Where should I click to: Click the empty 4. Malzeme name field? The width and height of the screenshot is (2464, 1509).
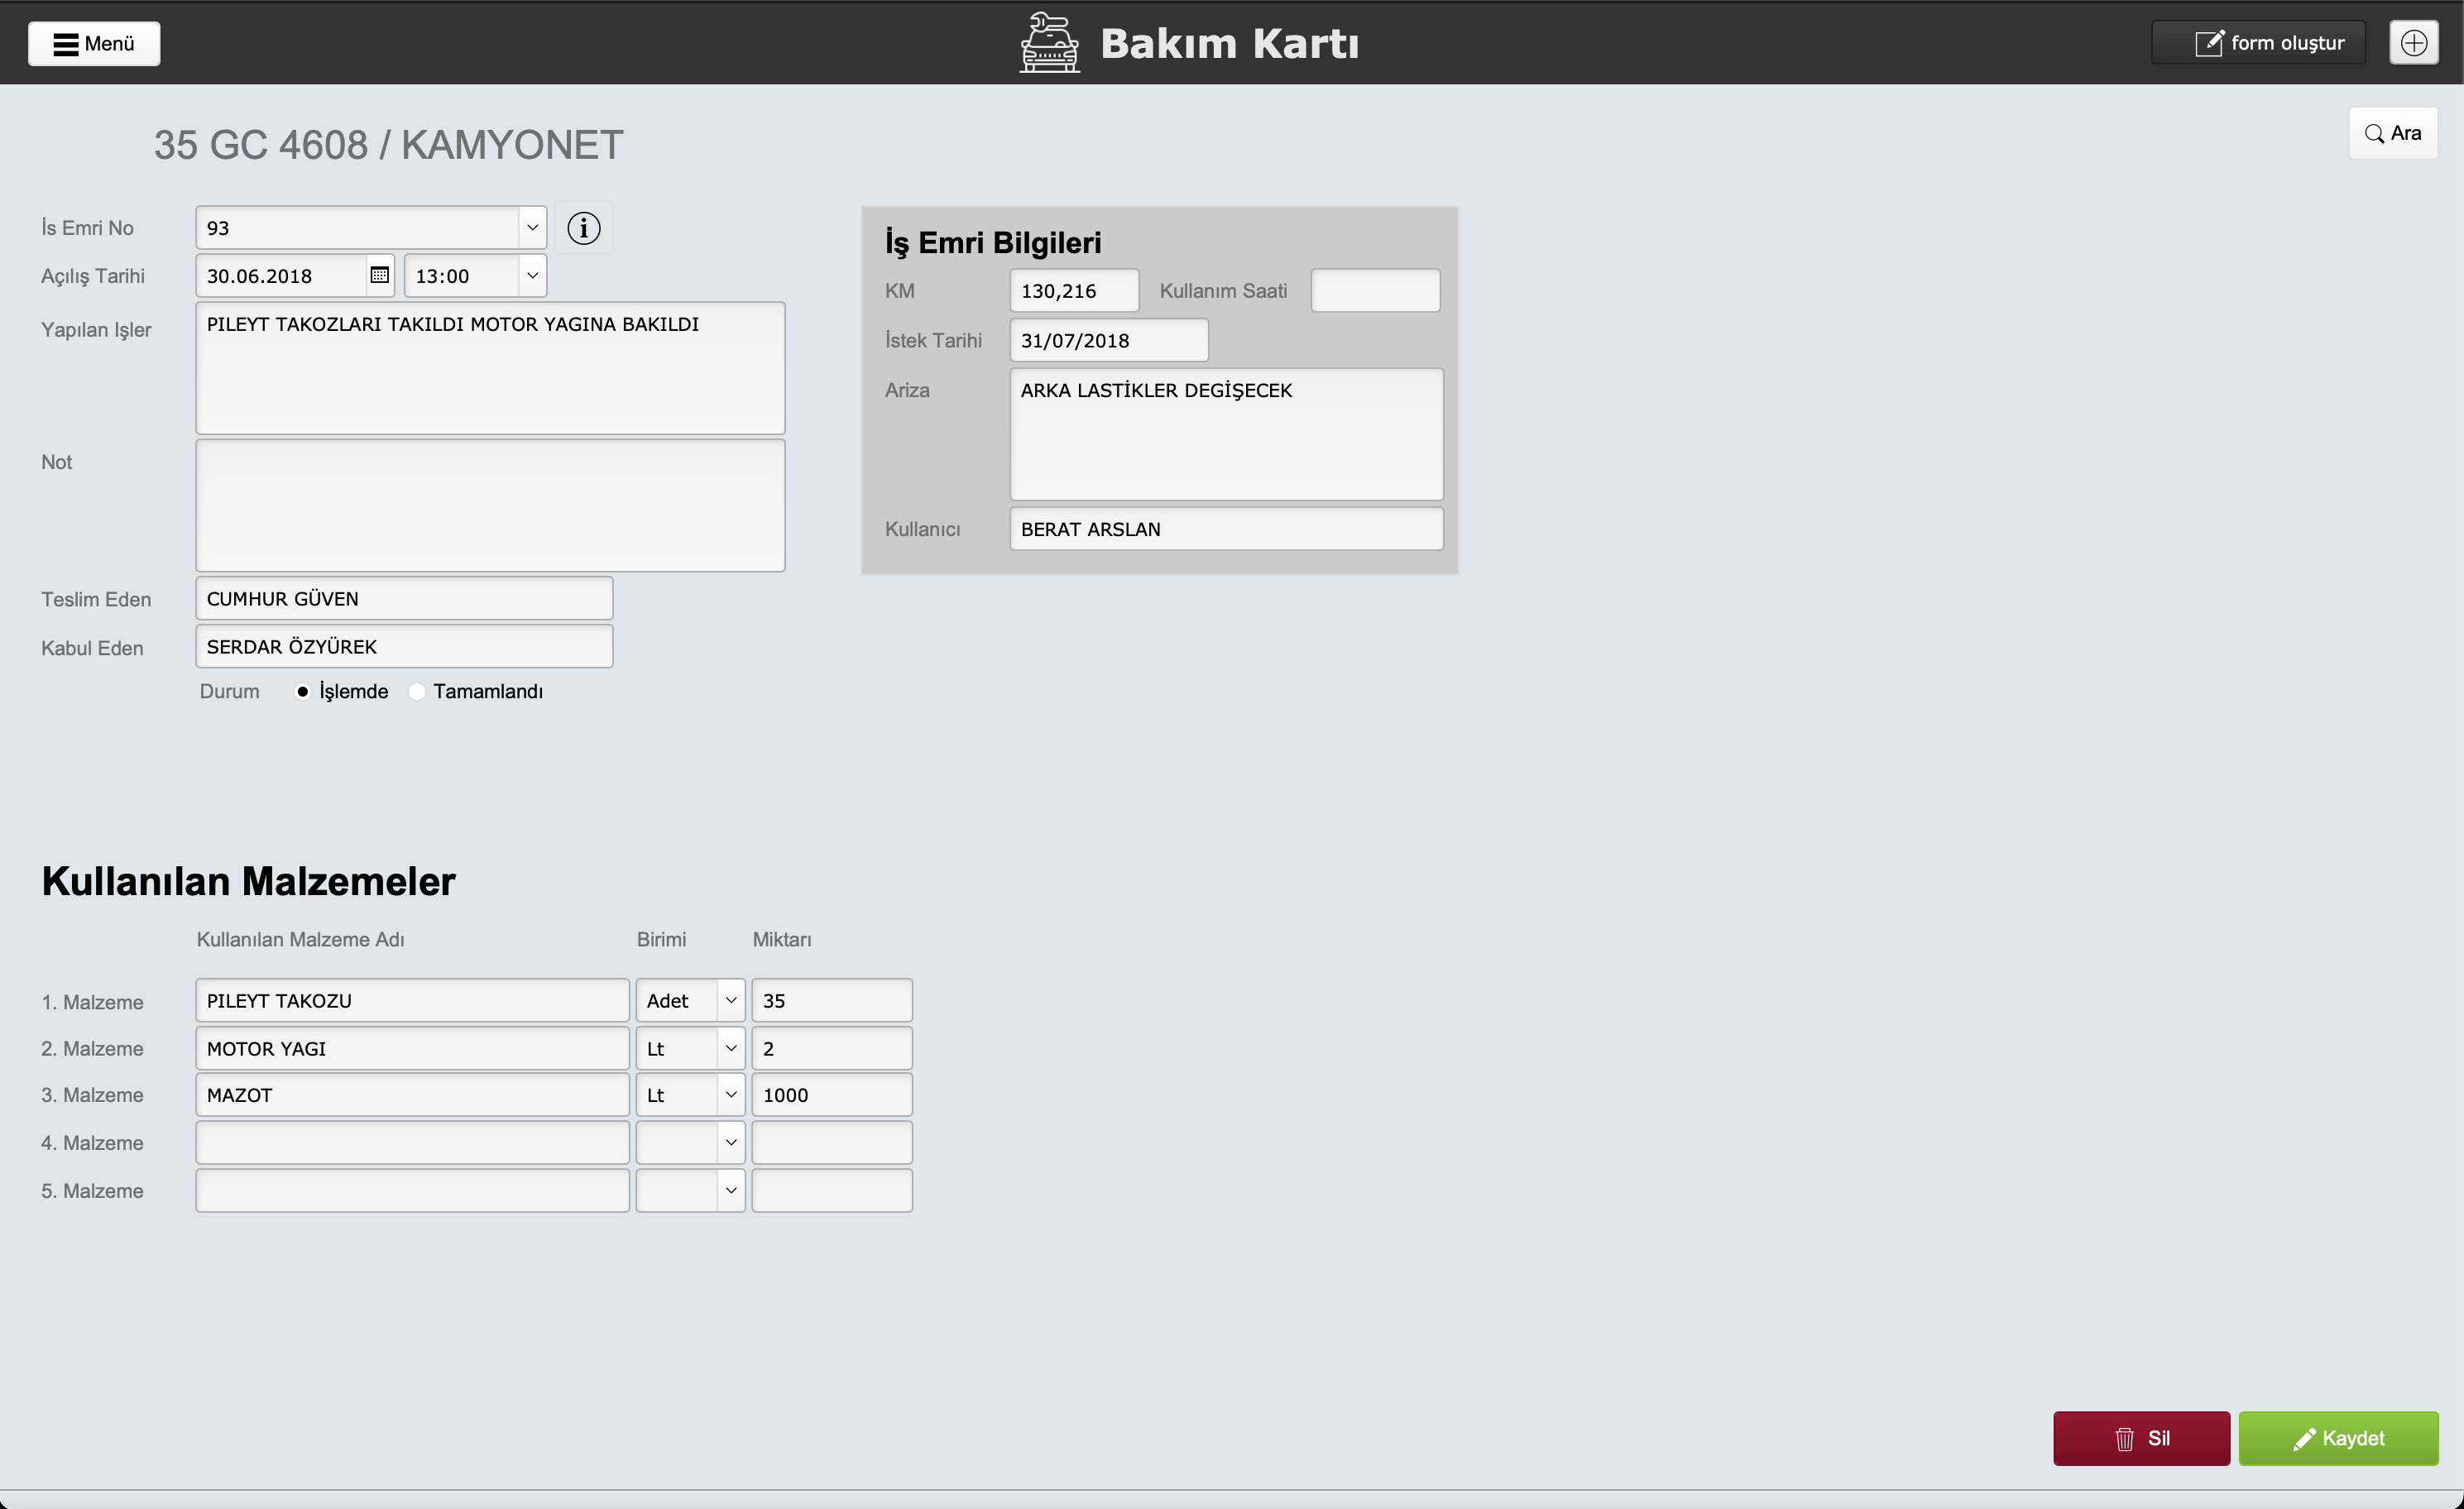(x=412, y=1142)
